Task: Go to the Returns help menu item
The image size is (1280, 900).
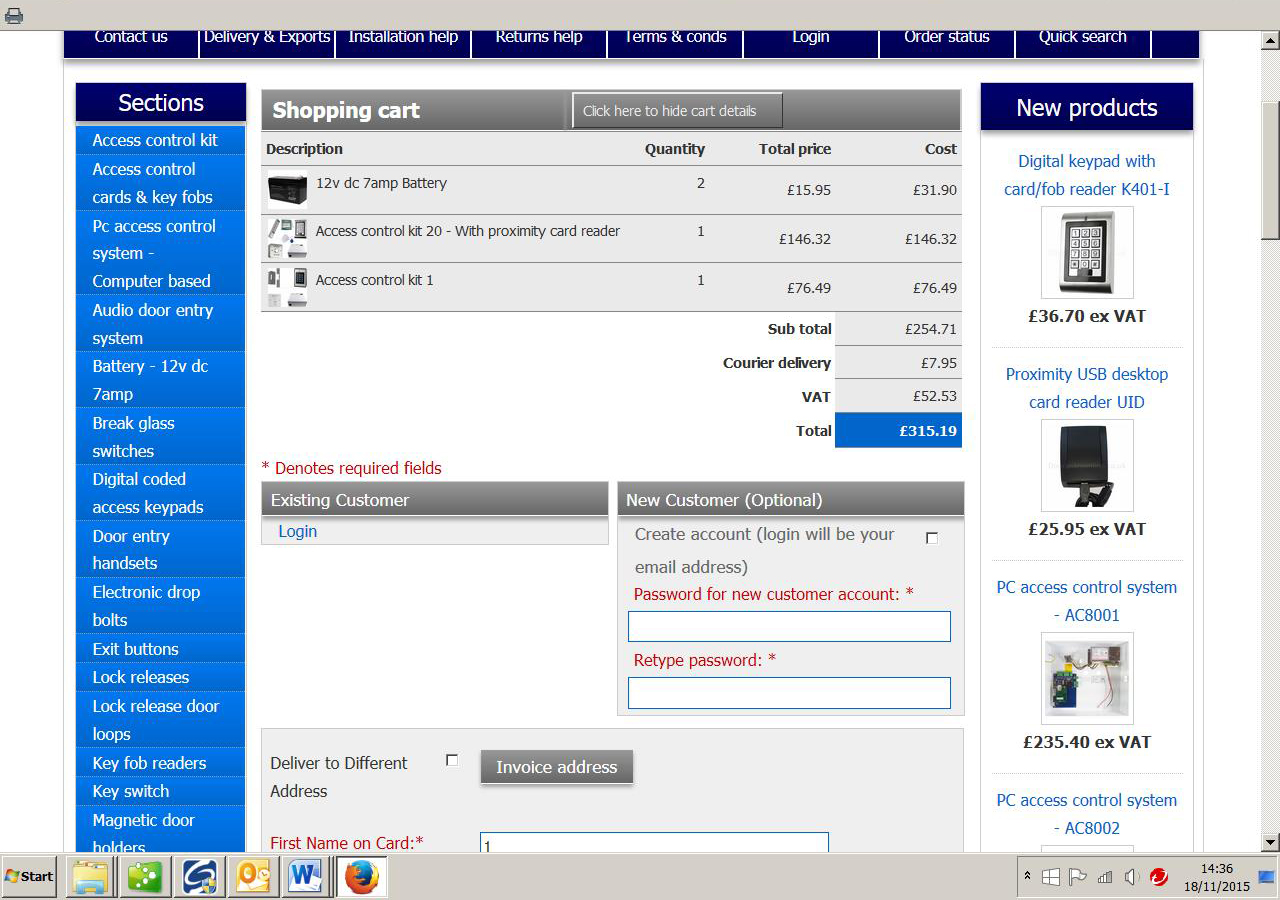Action: 538,37
